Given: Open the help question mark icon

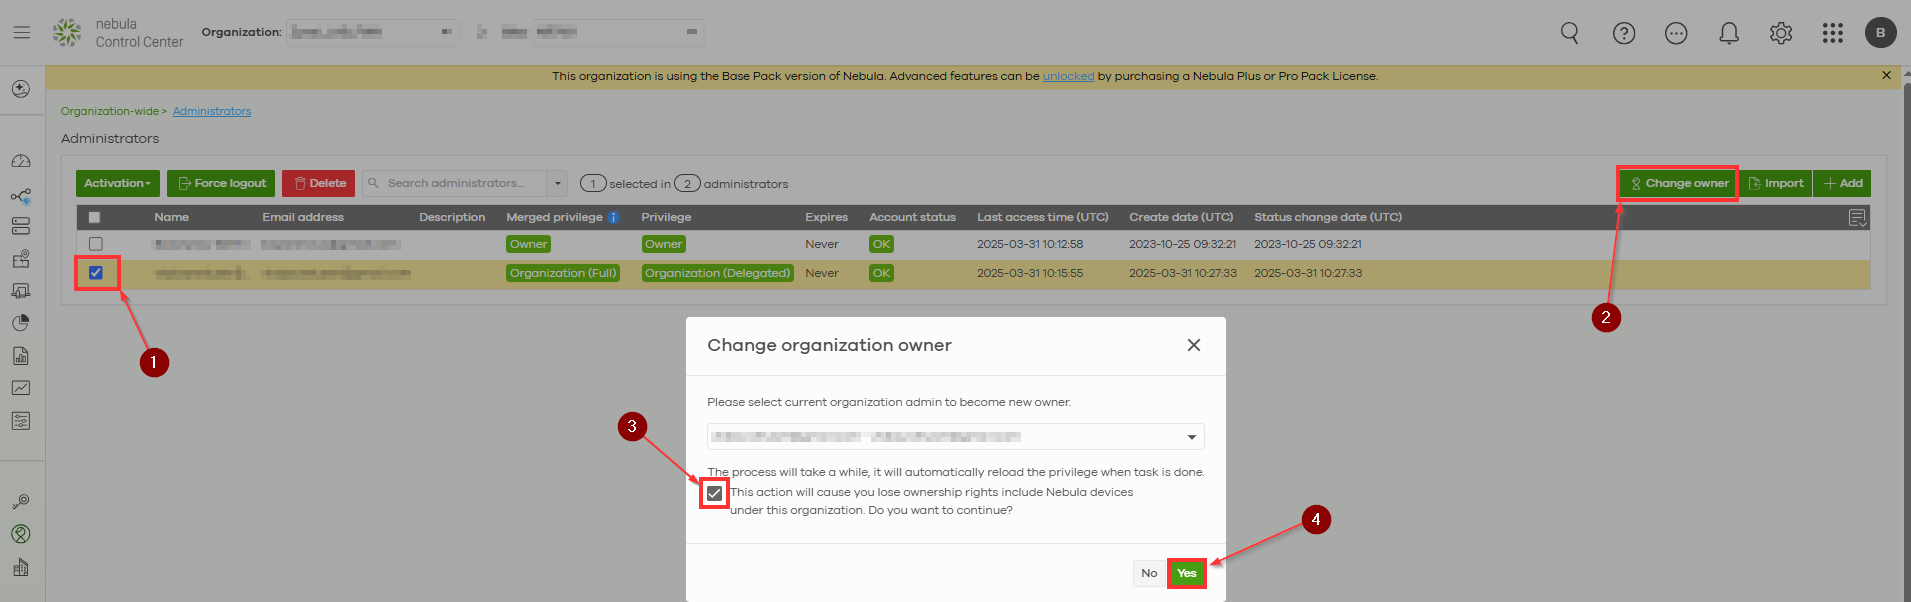Looking at the screenshot, I should [x=1624, y=33].
